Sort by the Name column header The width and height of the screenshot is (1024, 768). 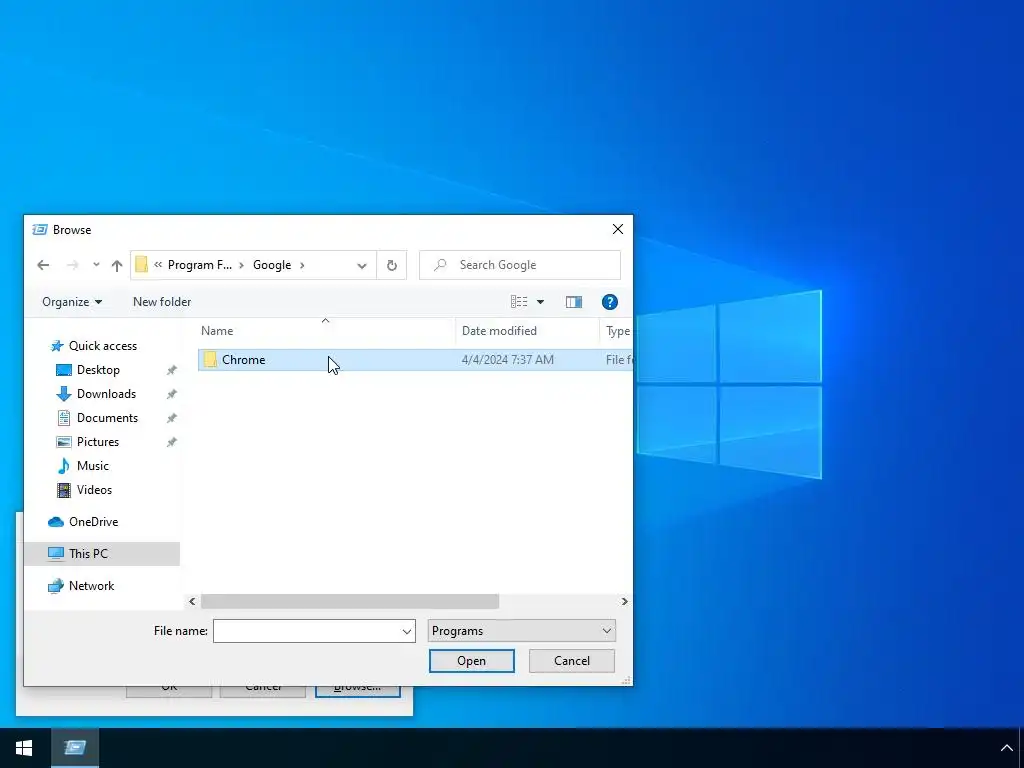point(327,331)
